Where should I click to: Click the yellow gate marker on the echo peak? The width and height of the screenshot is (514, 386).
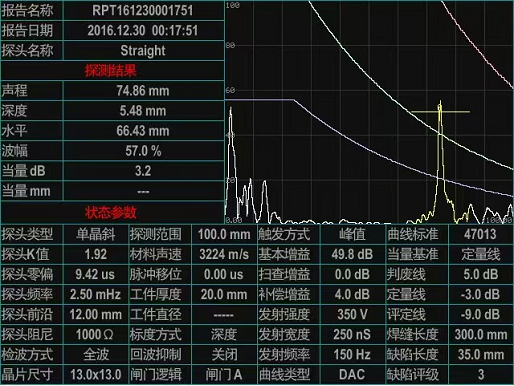(x=440, y=112)
